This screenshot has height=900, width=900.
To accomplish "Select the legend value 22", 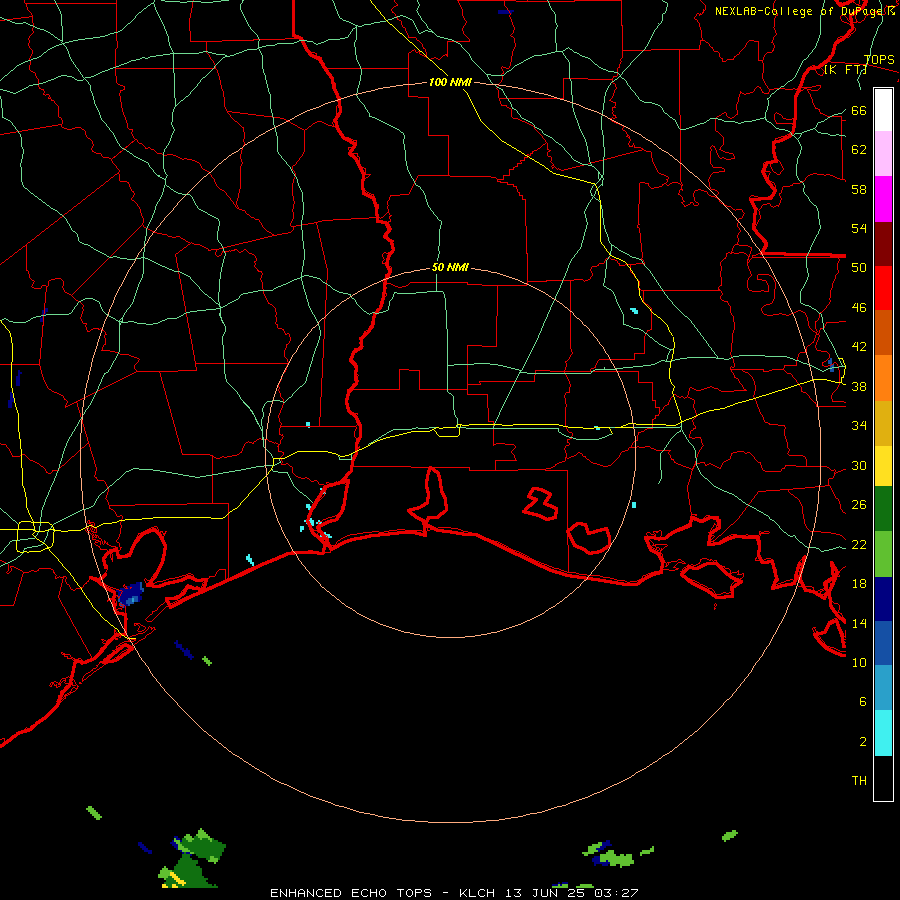I will (859, 544).
